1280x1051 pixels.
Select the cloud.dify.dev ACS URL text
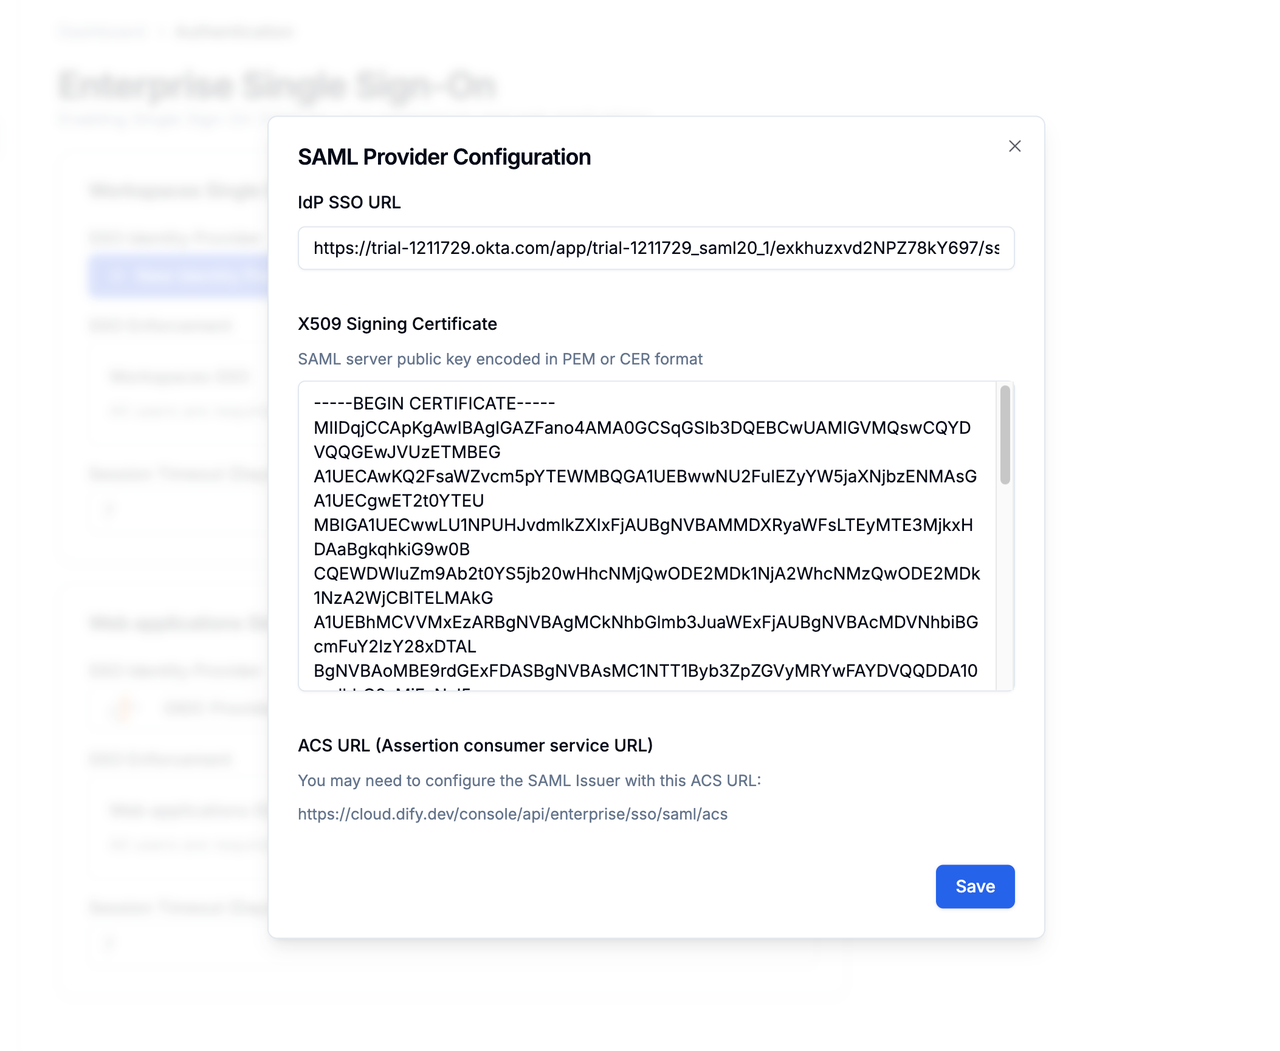pos(513,814)
